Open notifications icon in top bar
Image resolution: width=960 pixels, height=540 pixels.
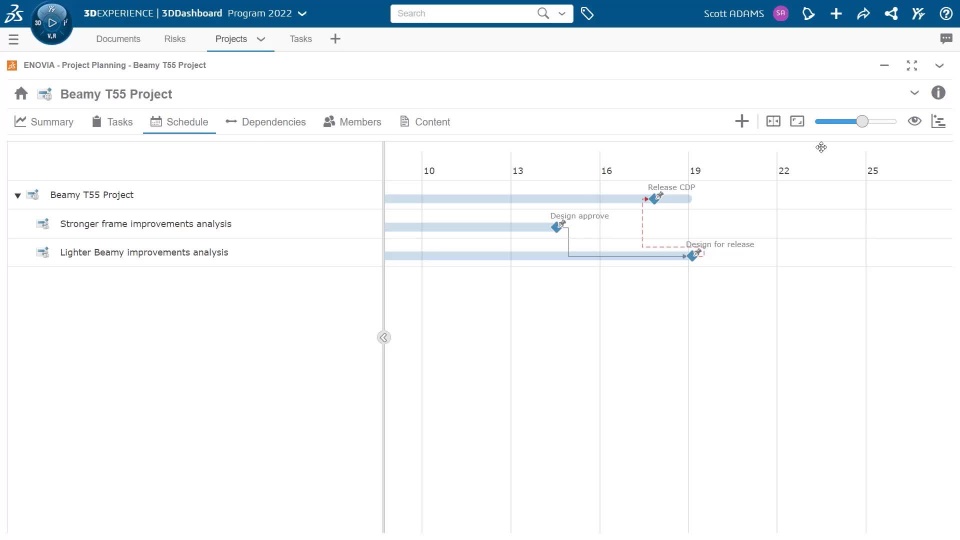tap(808, 13)
